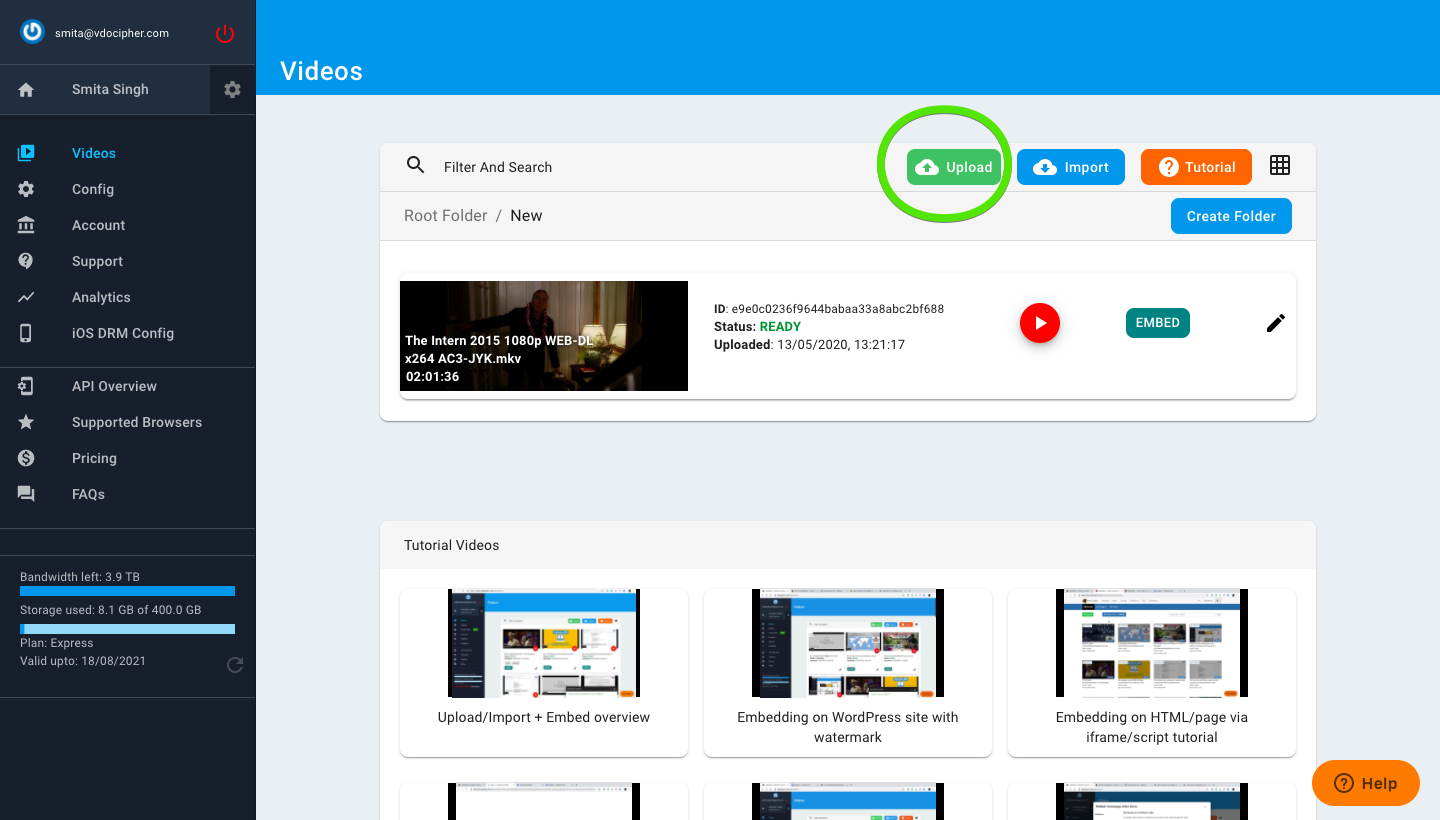Play the video with the red play button
1440x820 pixels.
pyautogui.click(x=1040, y=323)
